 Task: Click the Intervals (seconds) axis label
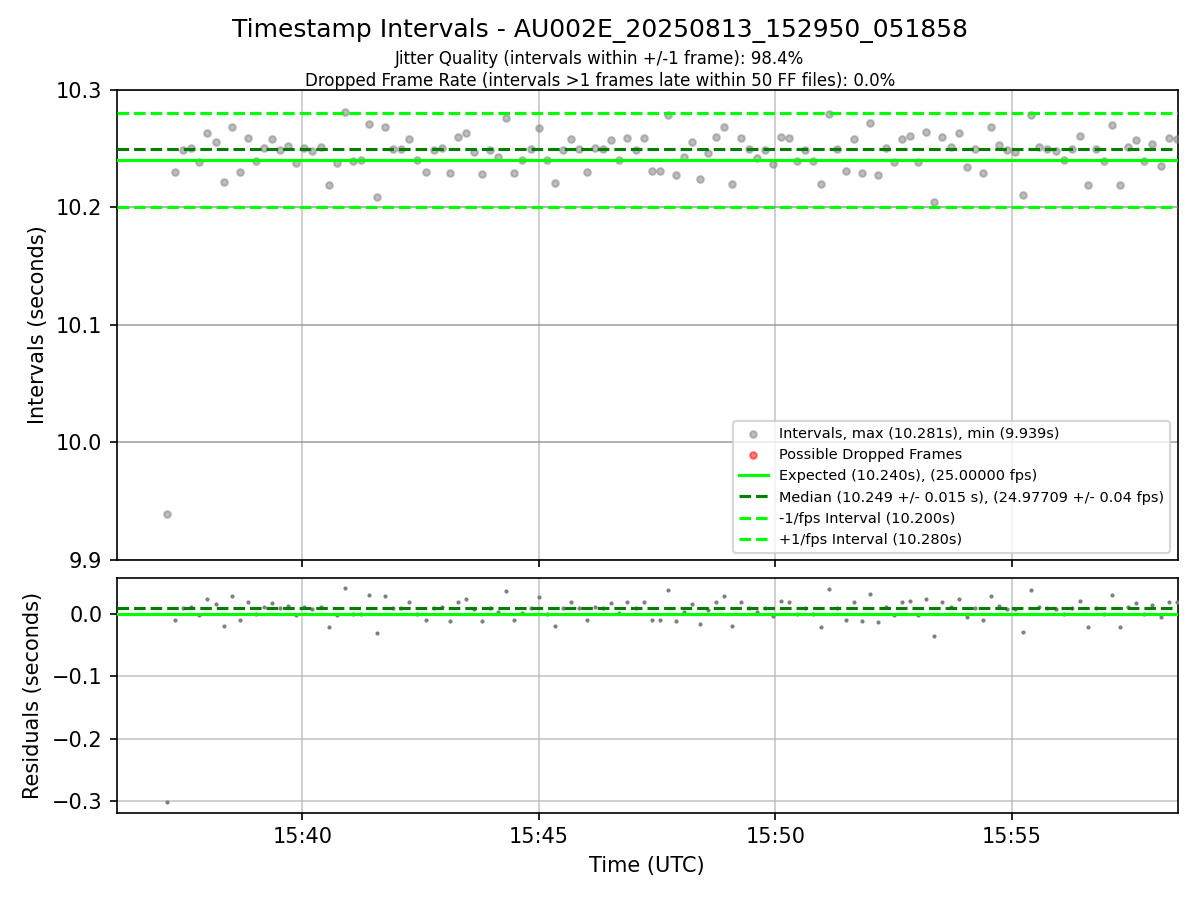coord(37,325)
